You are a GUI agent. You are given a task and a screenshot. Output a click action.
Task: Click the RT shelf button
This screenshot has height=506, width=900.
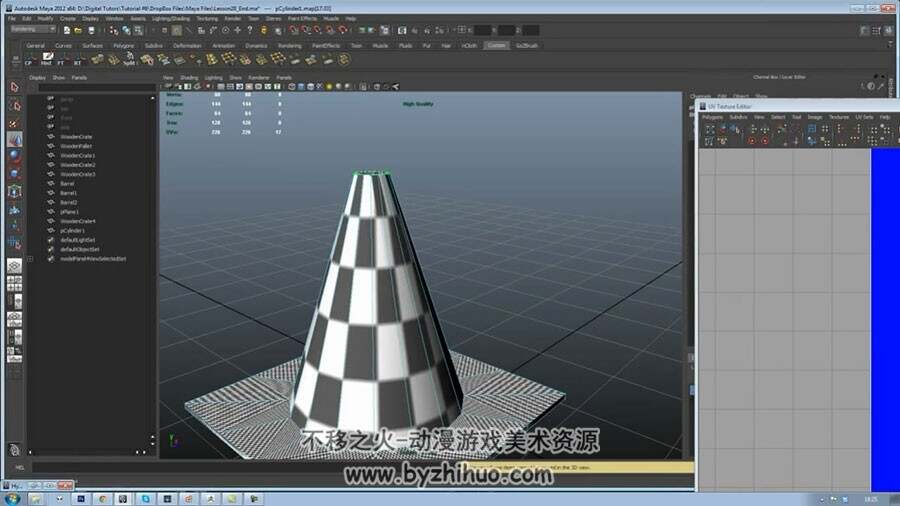(x=77, y=60)
